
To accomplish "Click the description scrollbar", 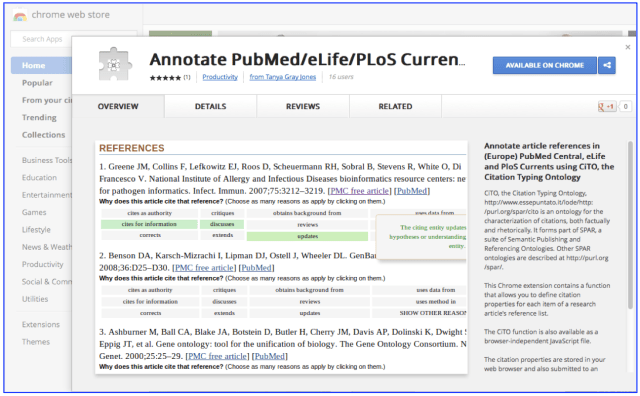I will (630, 225).
